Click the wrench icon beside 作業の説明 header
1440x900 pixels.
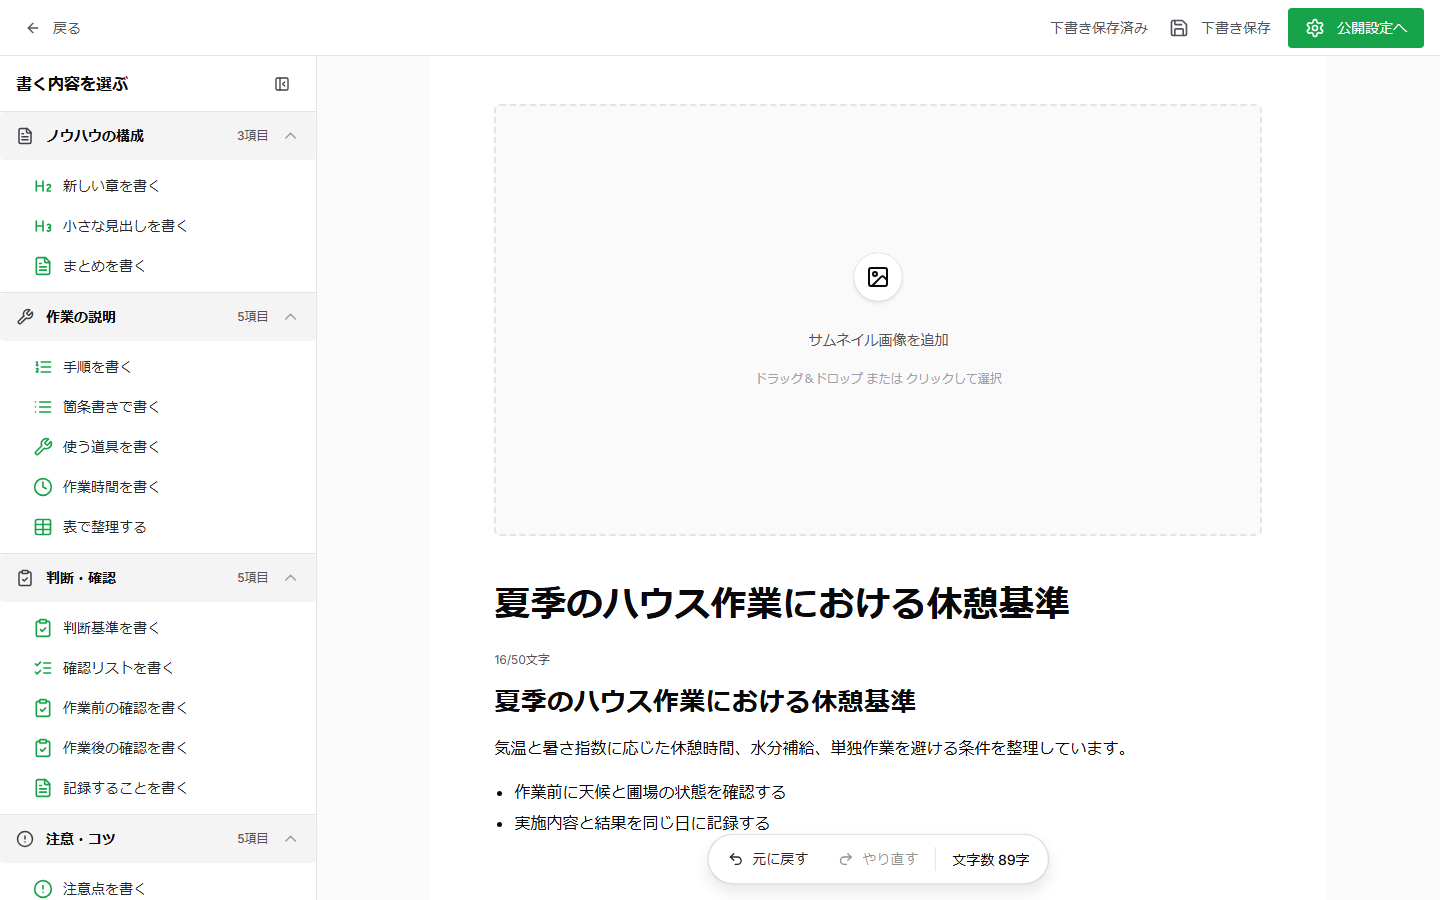[x=25, y=317]
